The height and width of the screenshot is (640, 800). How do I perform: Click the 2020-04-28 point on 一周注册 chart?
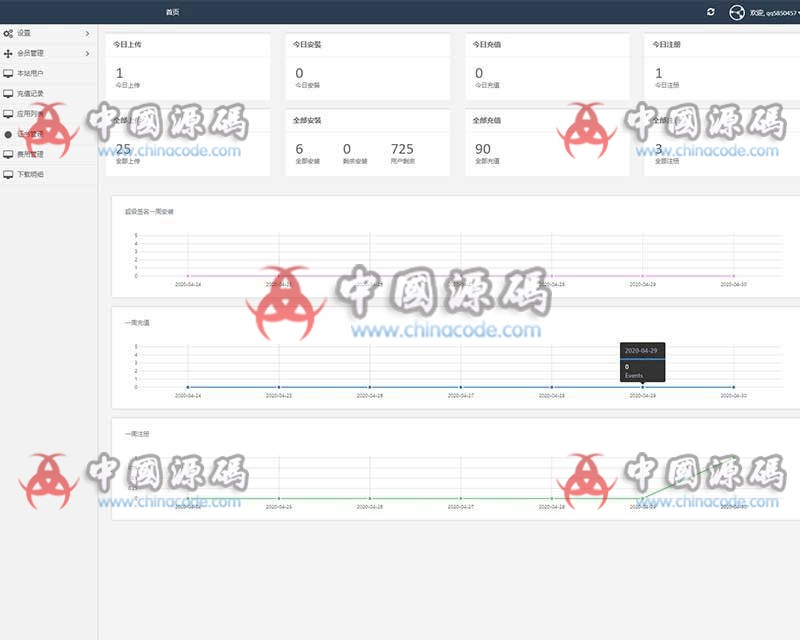coord(552,498)
